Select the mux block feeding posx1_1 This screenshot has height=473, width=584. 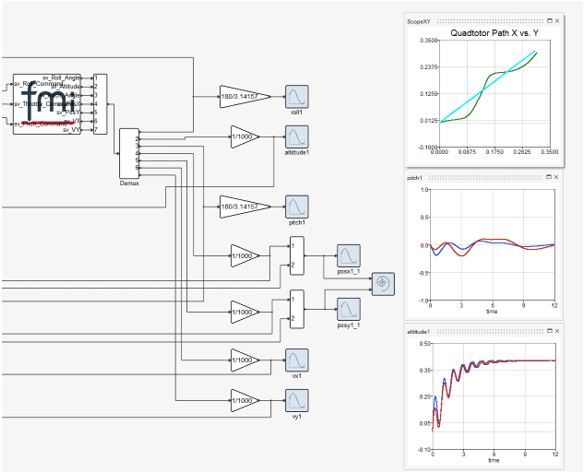tap(297, 256)
